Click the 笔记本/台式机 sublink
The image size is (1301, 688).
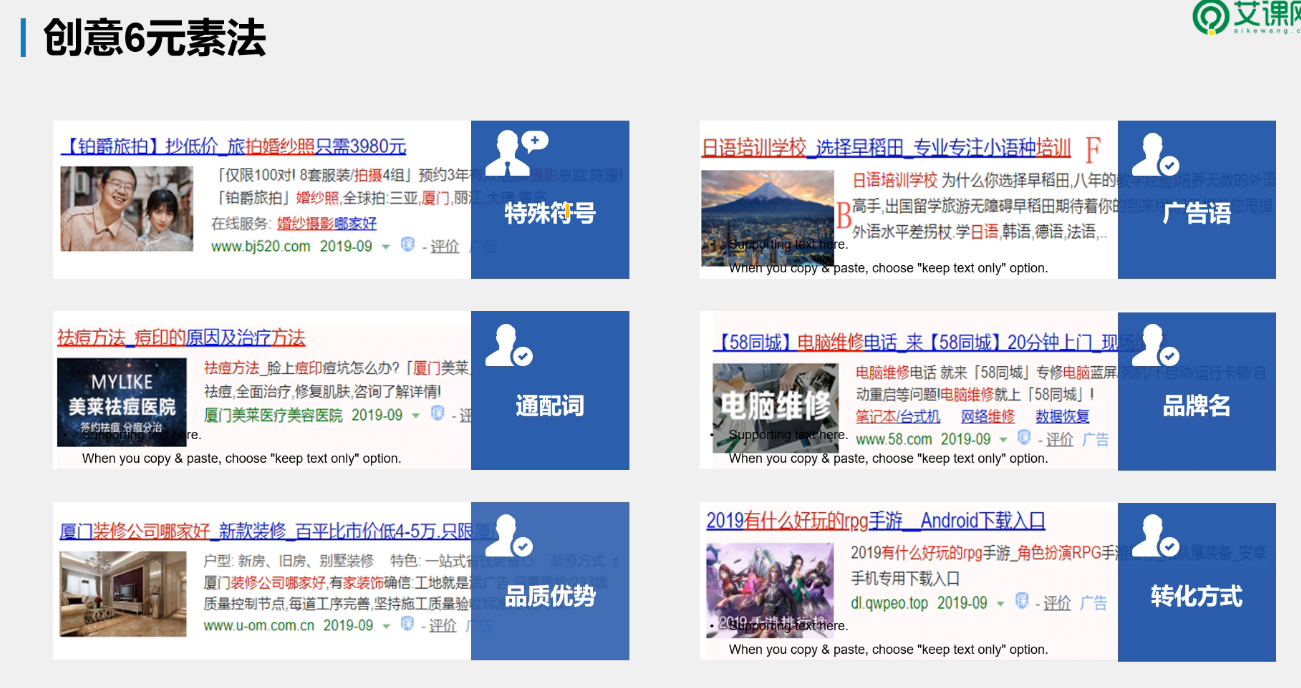coord(898,416)
